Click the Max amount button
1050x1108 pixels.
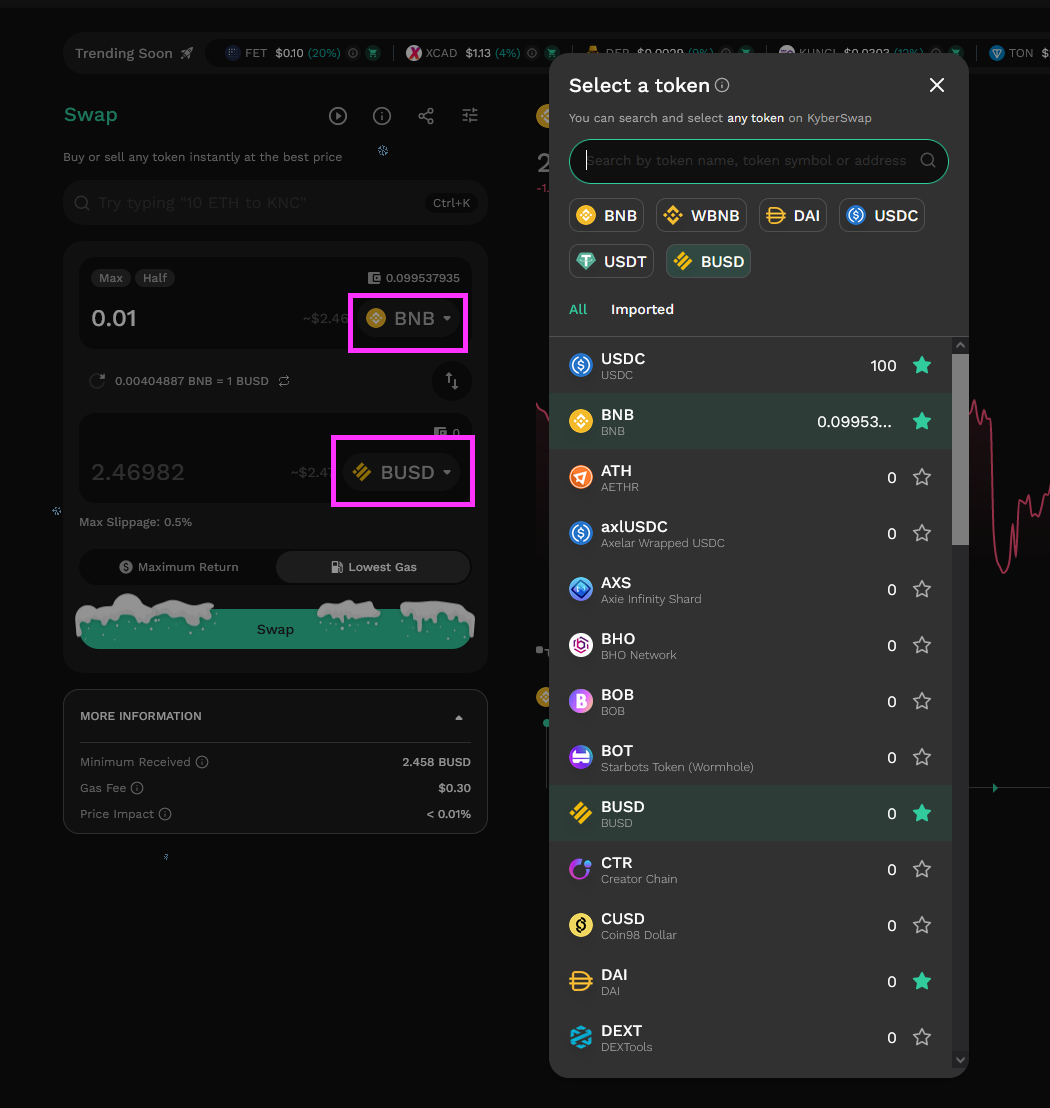(x=111, y=278)
